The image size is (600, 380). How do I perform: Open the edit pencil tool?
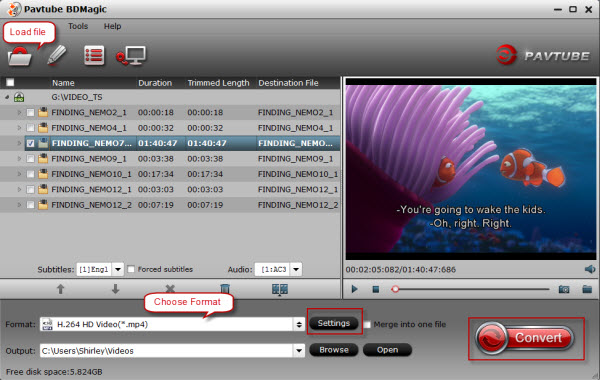57,55
